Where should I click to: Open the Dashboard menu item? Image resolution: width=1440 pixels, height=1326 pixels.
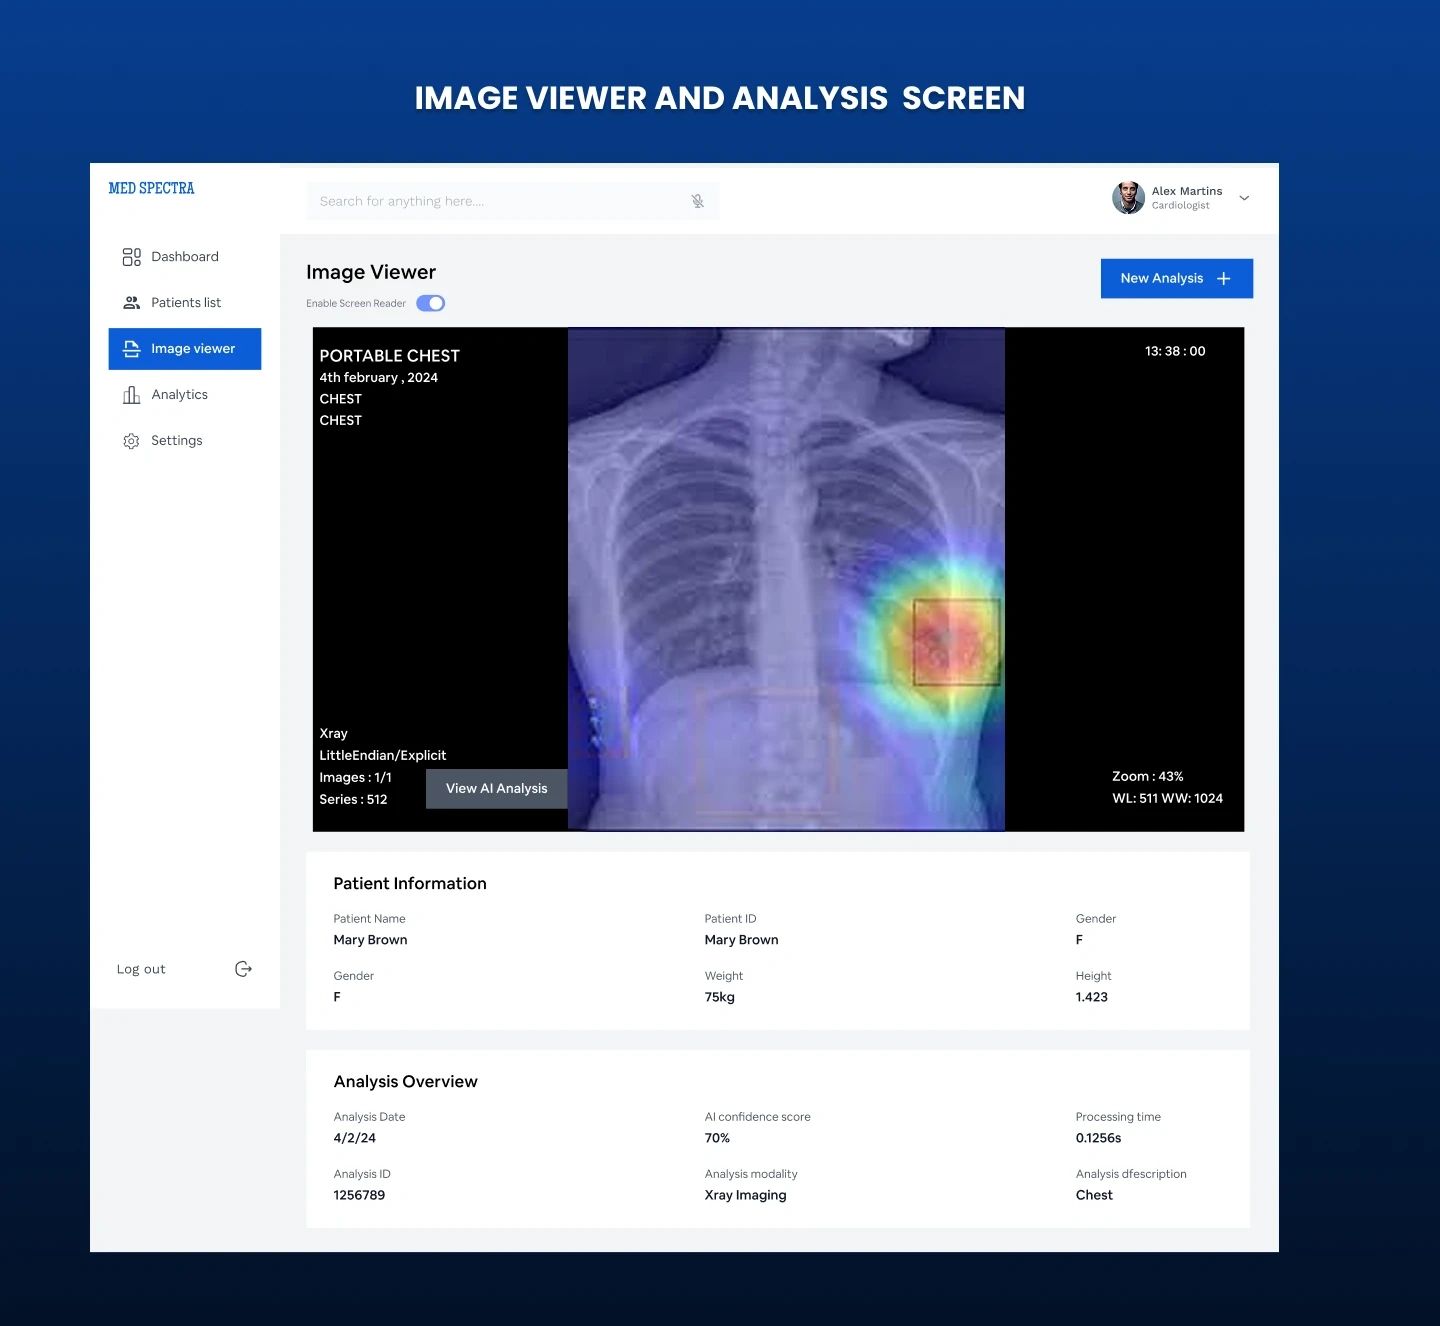tap(185, 257)
